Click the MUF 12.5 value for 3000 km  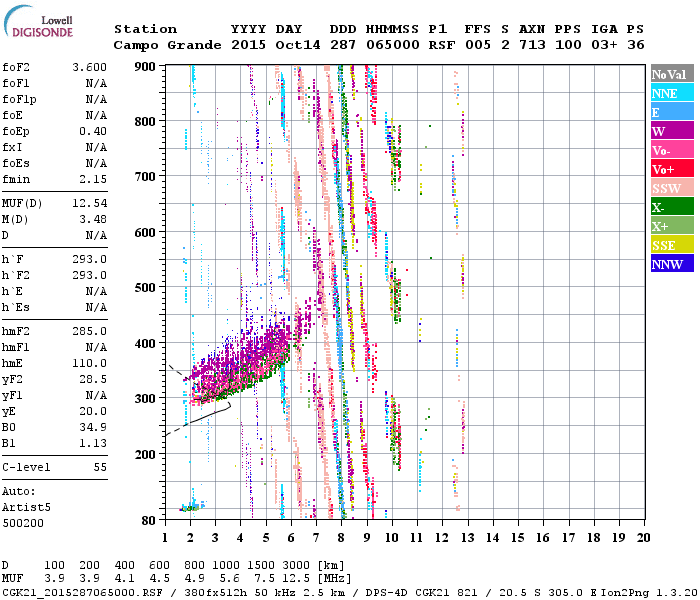point(295,579)
